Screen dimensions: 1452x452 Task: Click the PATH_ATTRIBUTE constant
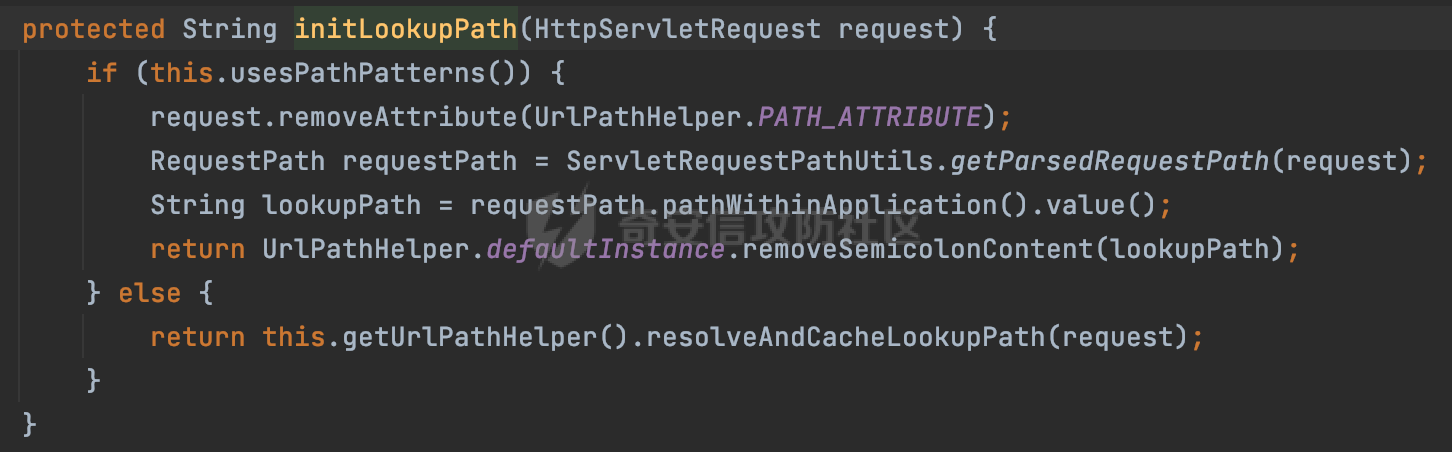[x=869, y=117]
